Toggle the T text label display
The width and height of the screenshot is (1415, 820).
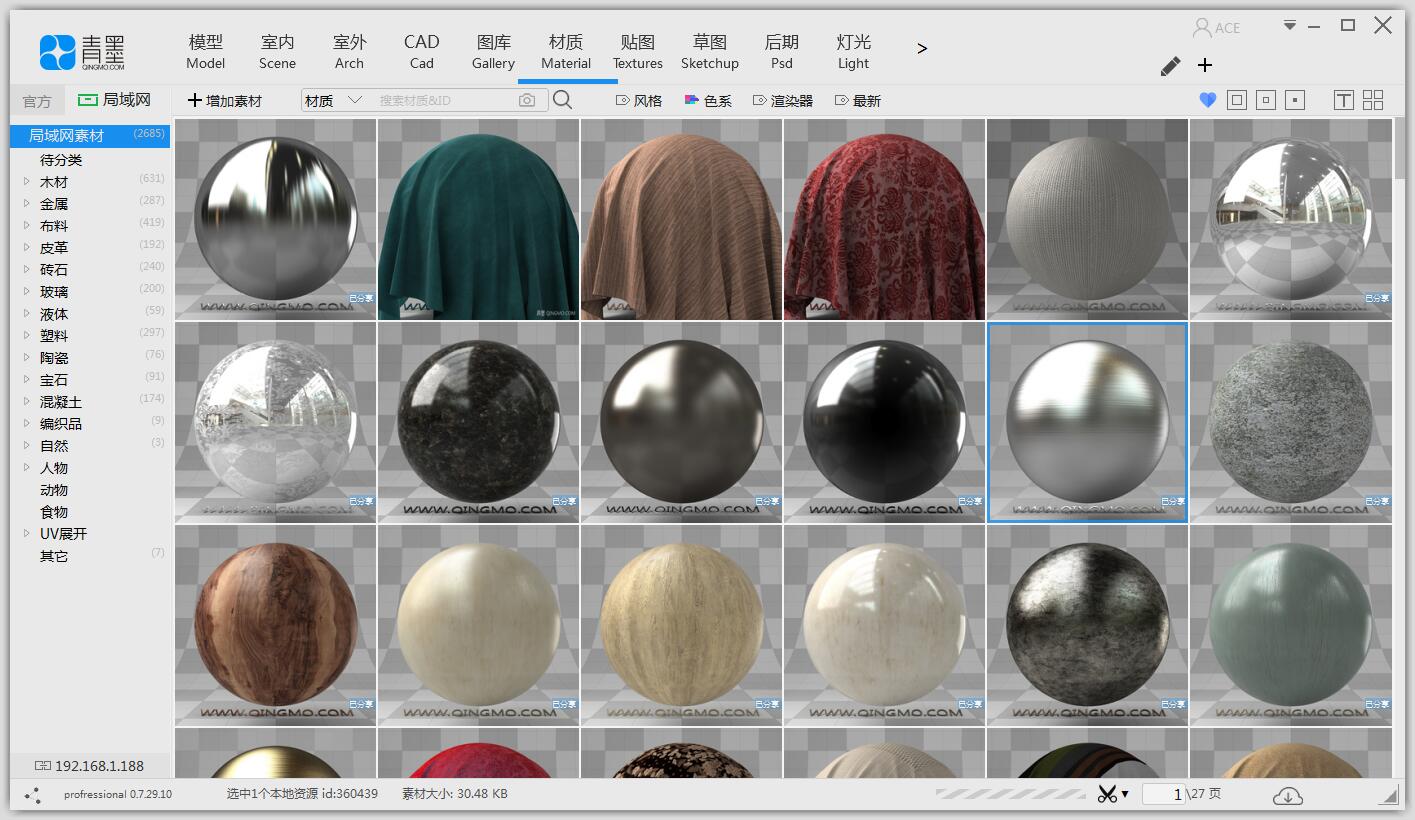point(1344,100)
